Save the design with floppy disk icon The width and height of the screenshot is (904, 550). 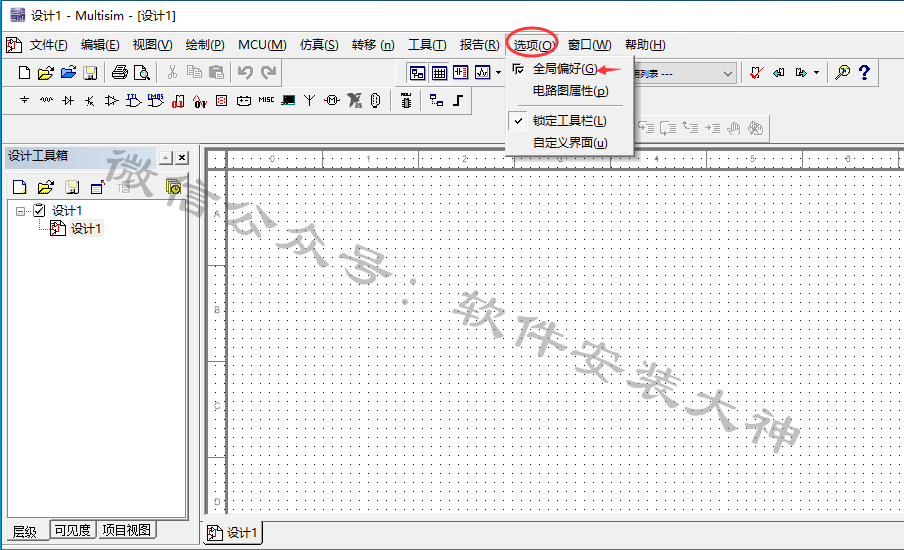pos(90,73)
